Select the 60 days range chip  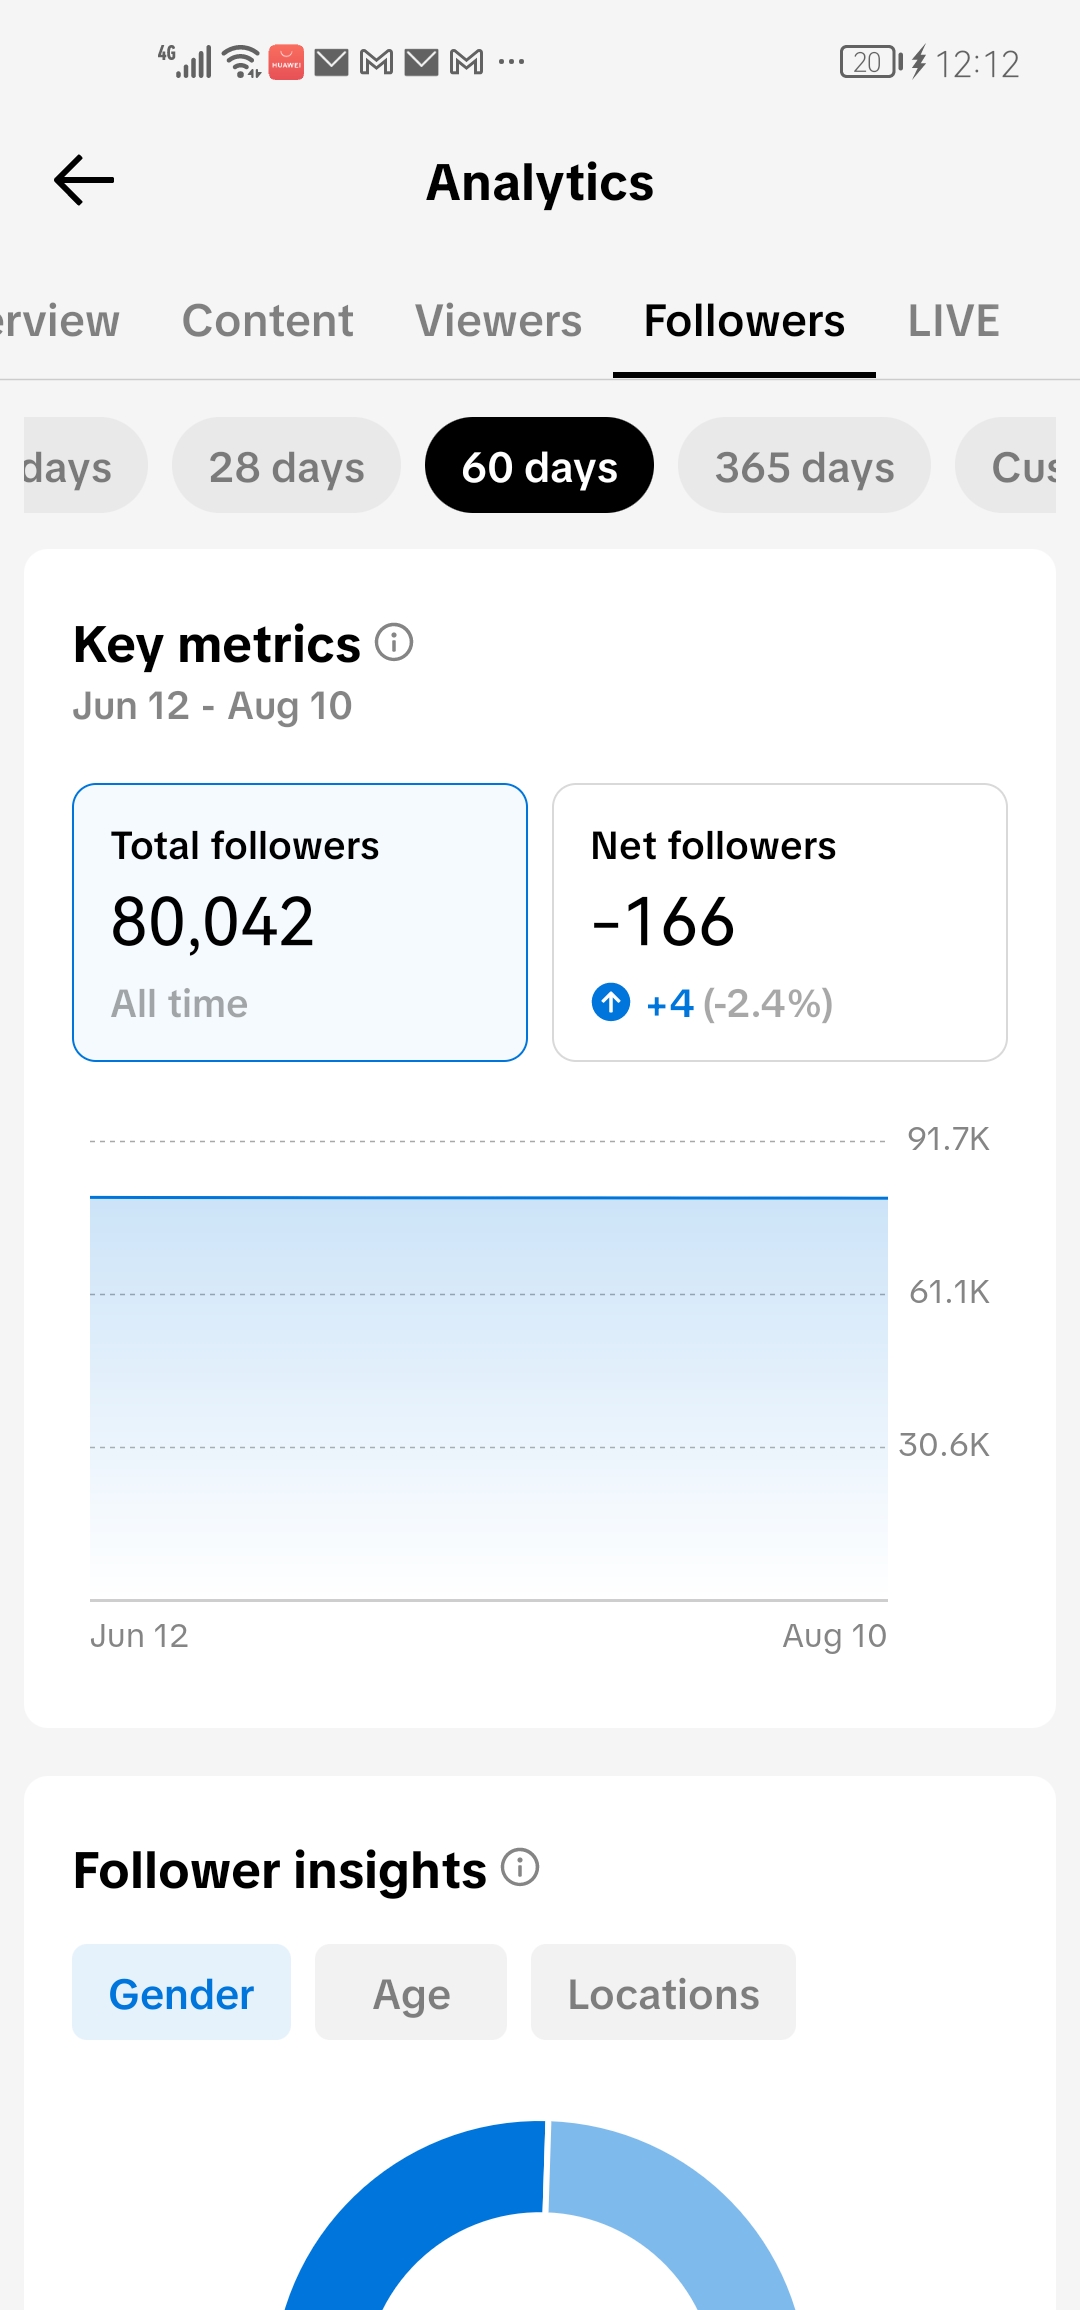coord(539,465)
